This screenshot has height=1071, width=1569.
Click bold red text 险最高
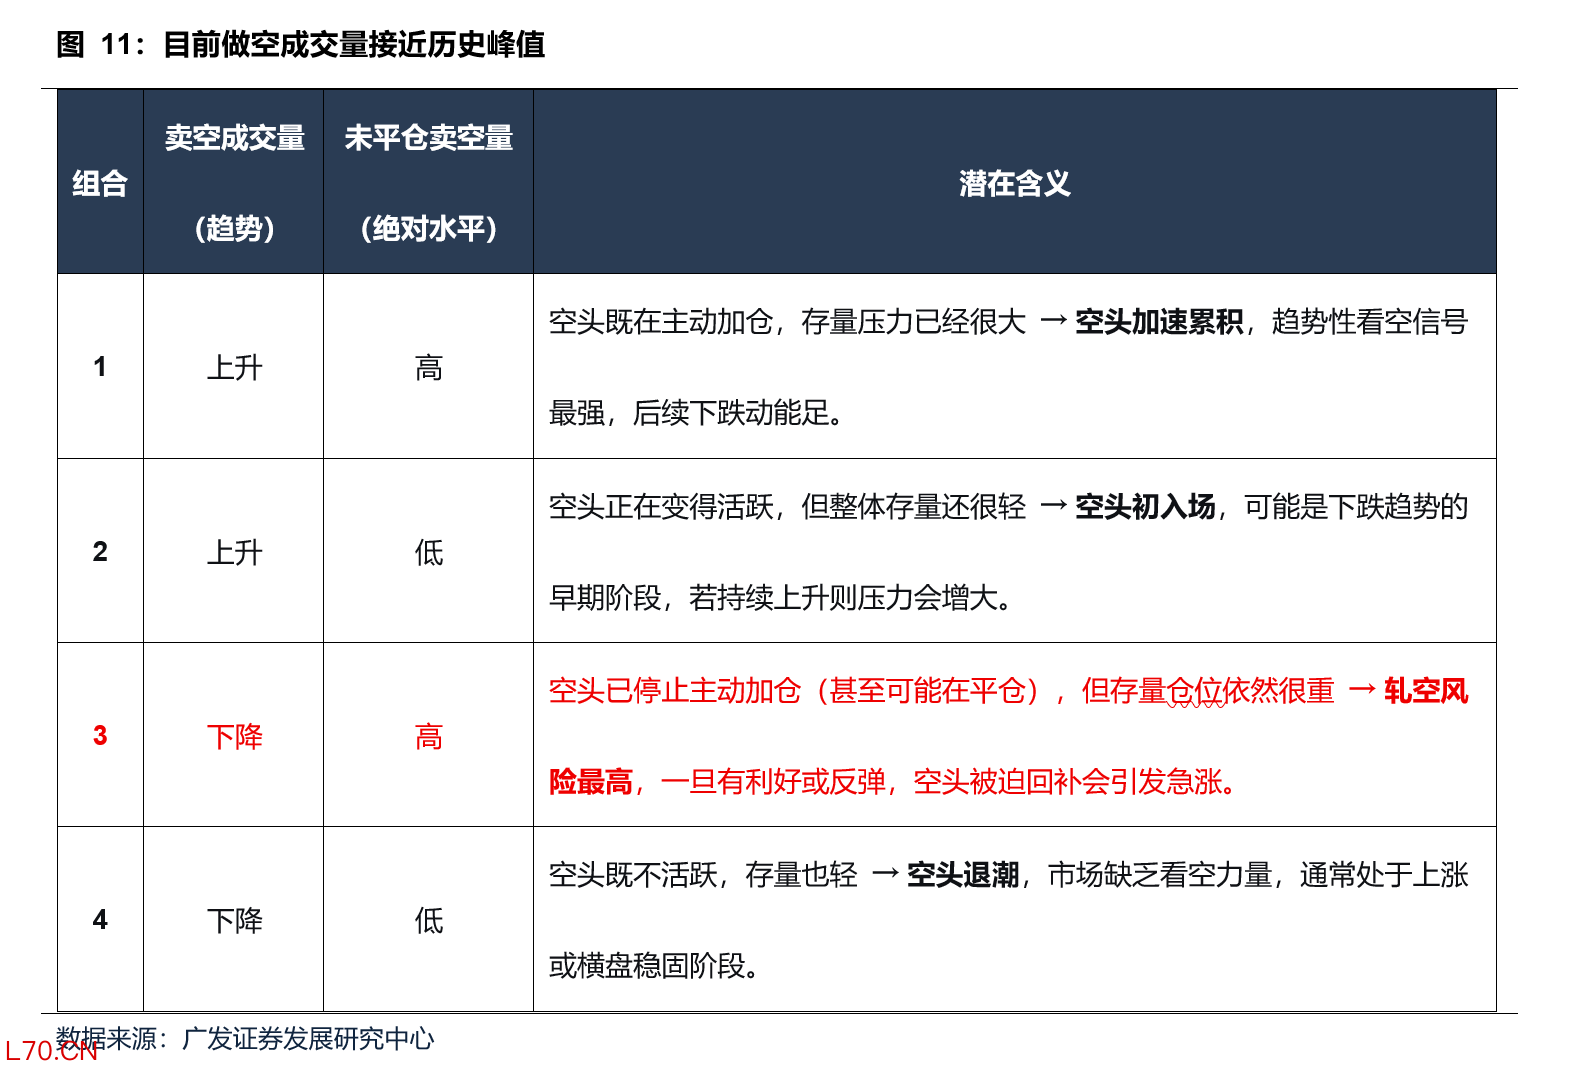coord(591,782)
